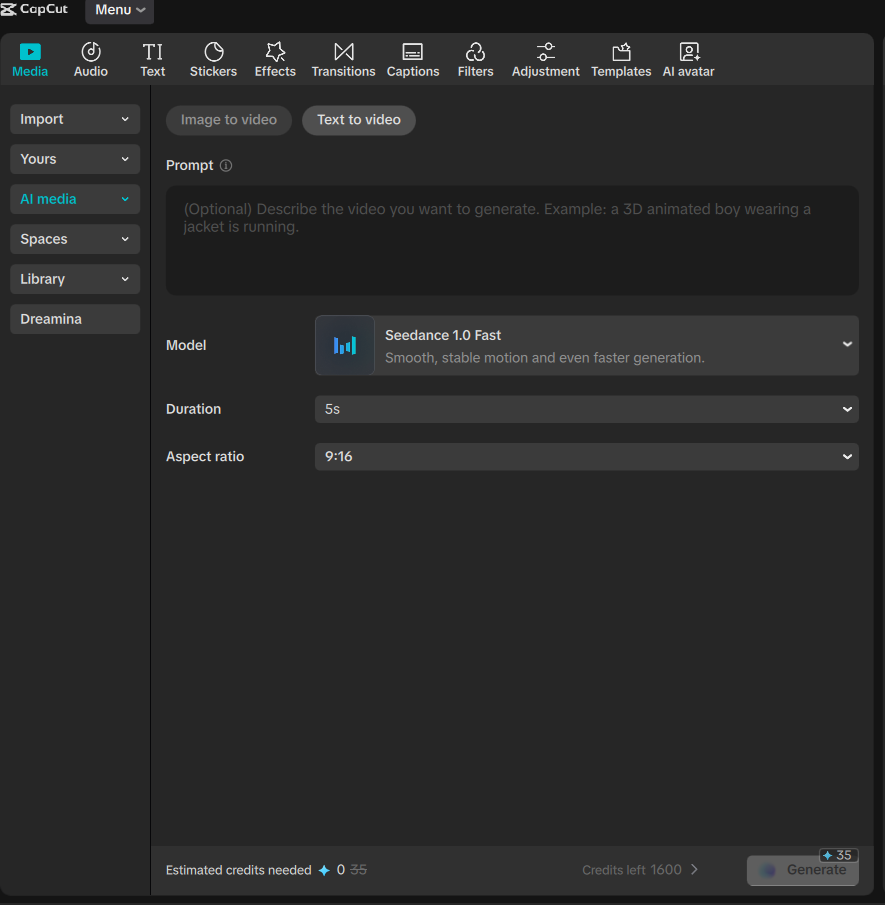Open the Menu dropdown

tap(120, 10)
